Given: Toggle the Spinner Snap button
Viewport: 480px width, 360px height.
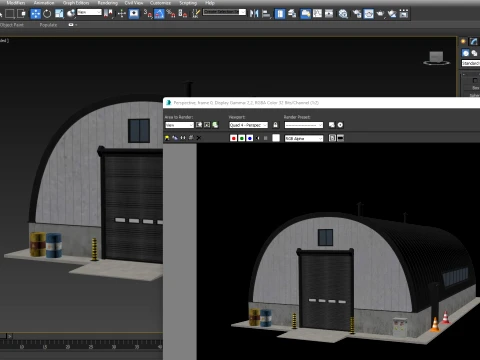Looking at the screenshot, I should tap(183, 14).
